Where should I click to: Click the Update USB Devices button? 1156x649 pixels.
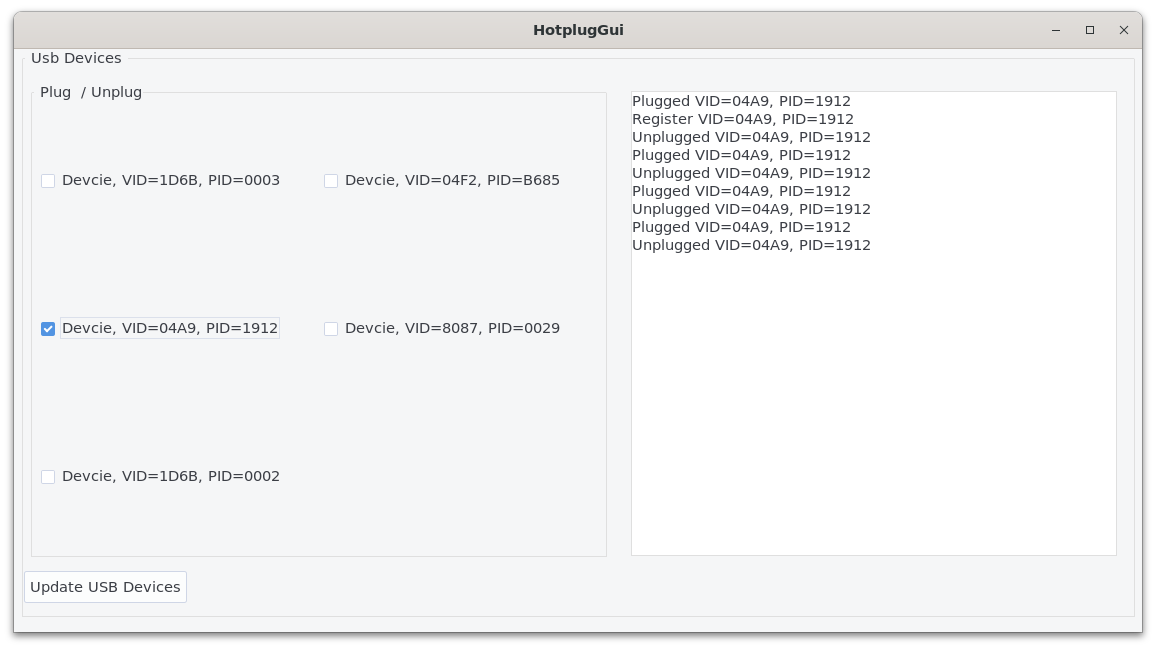[105, 587]
